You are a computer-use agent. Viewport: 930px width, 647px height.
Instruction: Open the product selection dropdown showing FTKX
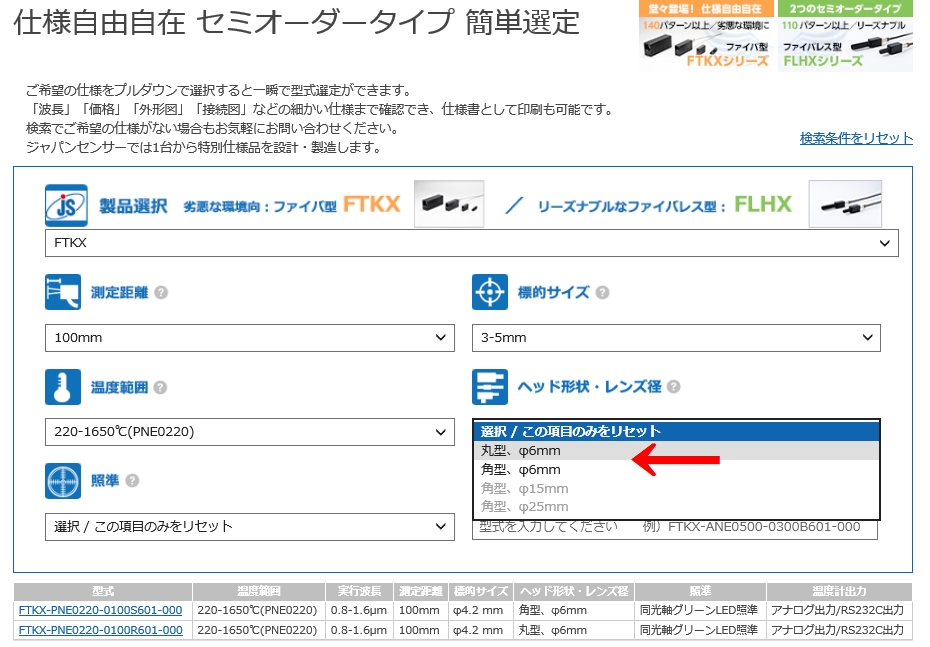(472, 243)
